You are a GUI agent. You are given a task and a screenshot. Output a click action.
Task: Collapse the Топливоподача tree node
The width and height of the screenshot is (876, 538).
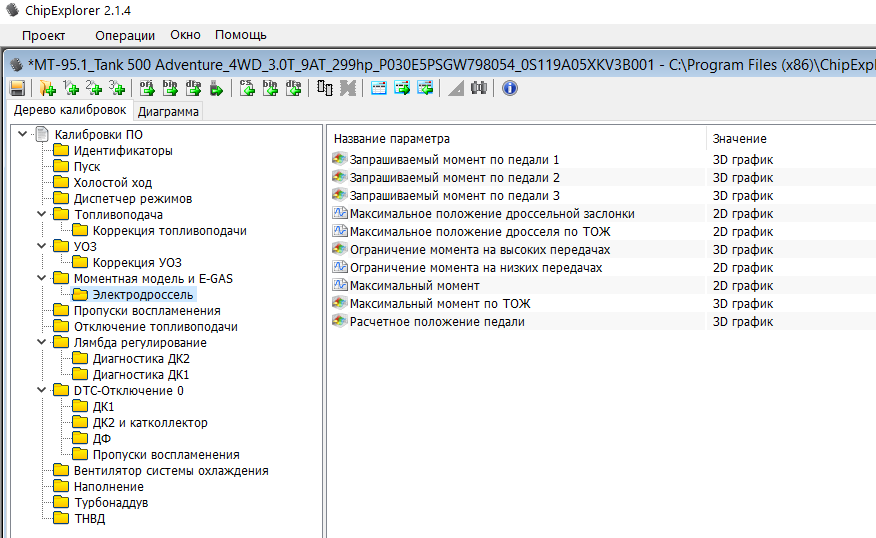(41, 215)
